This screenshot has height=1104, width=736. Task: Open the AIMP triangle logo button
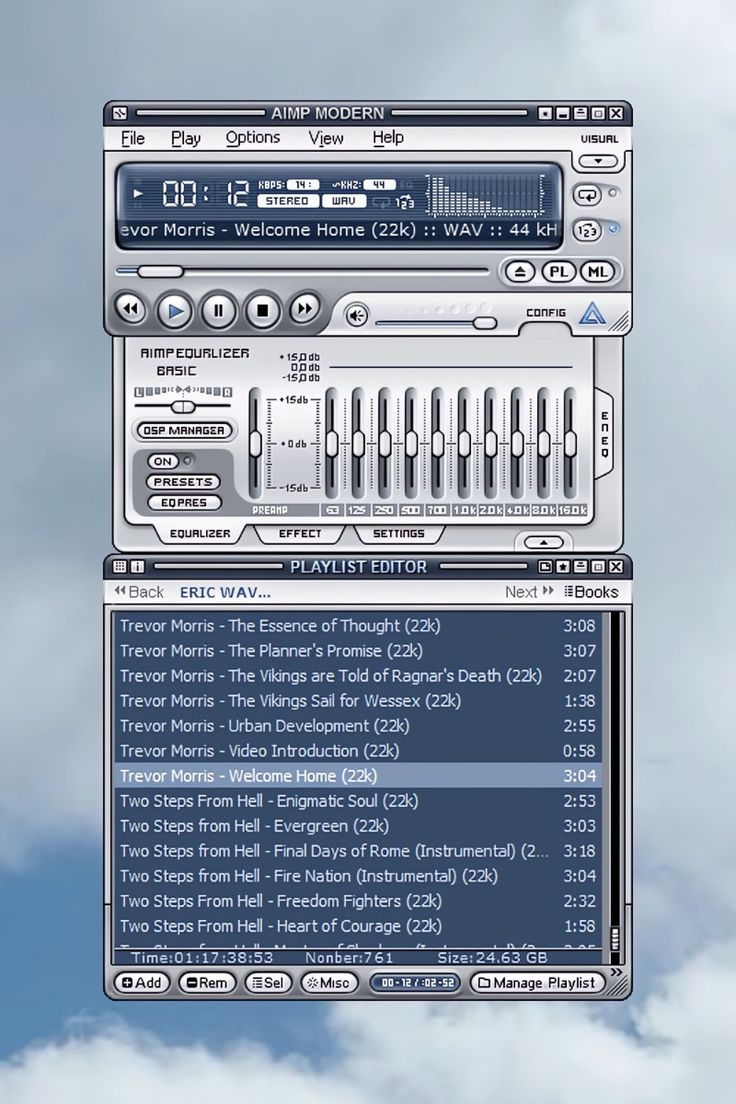coord(593,314)
